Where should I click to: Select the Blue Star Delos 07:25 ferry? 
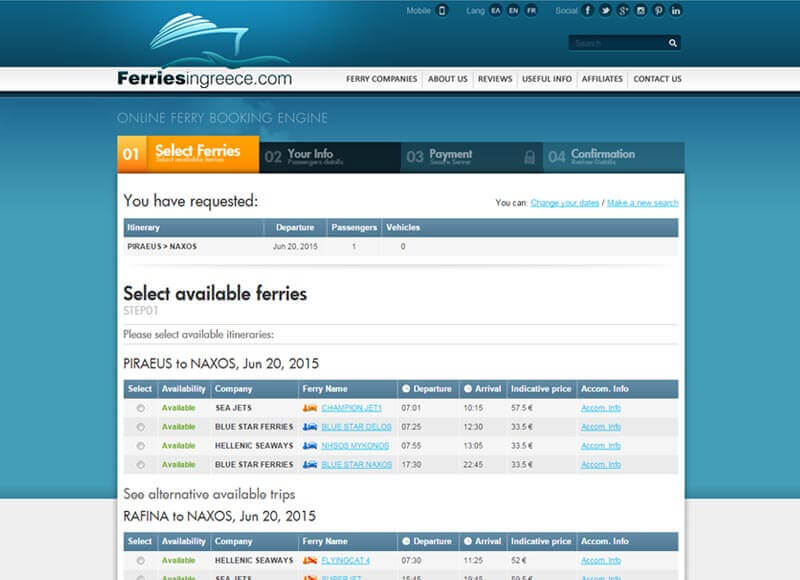(x=141, y=427)
